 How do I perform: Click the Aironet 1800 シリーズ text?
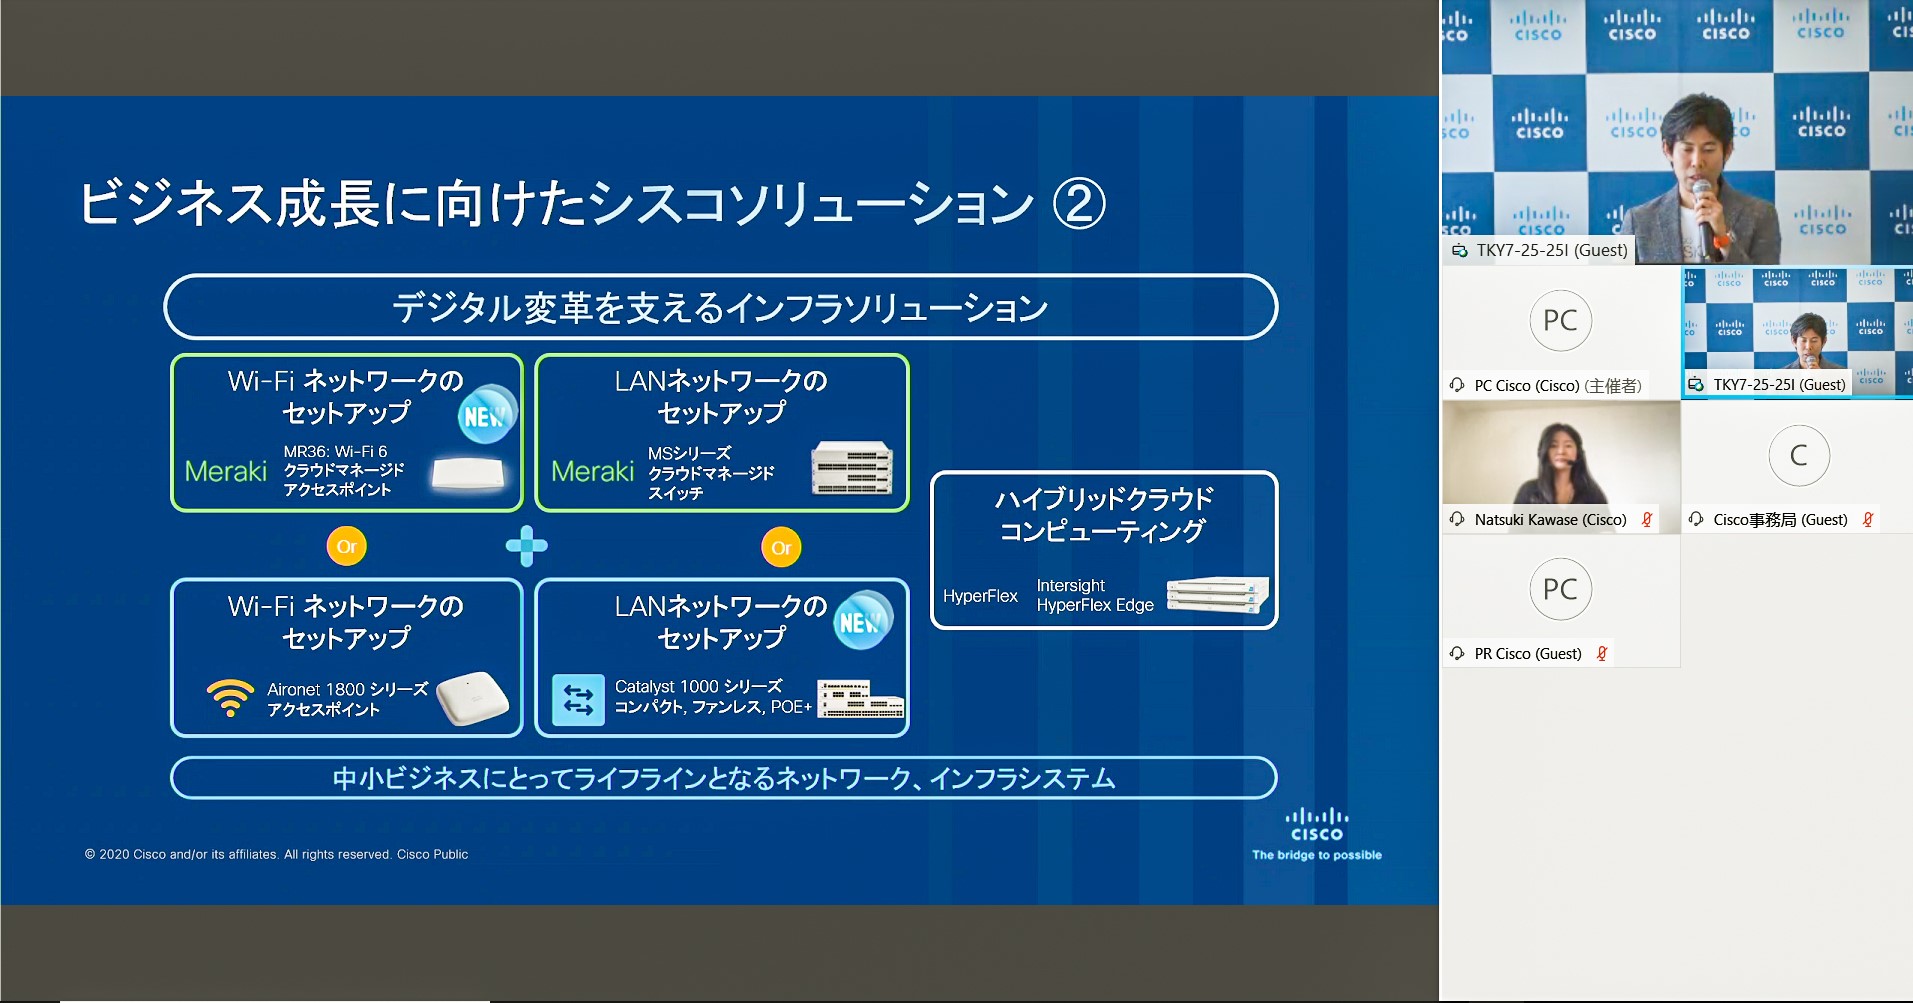(x=347, y=689)
